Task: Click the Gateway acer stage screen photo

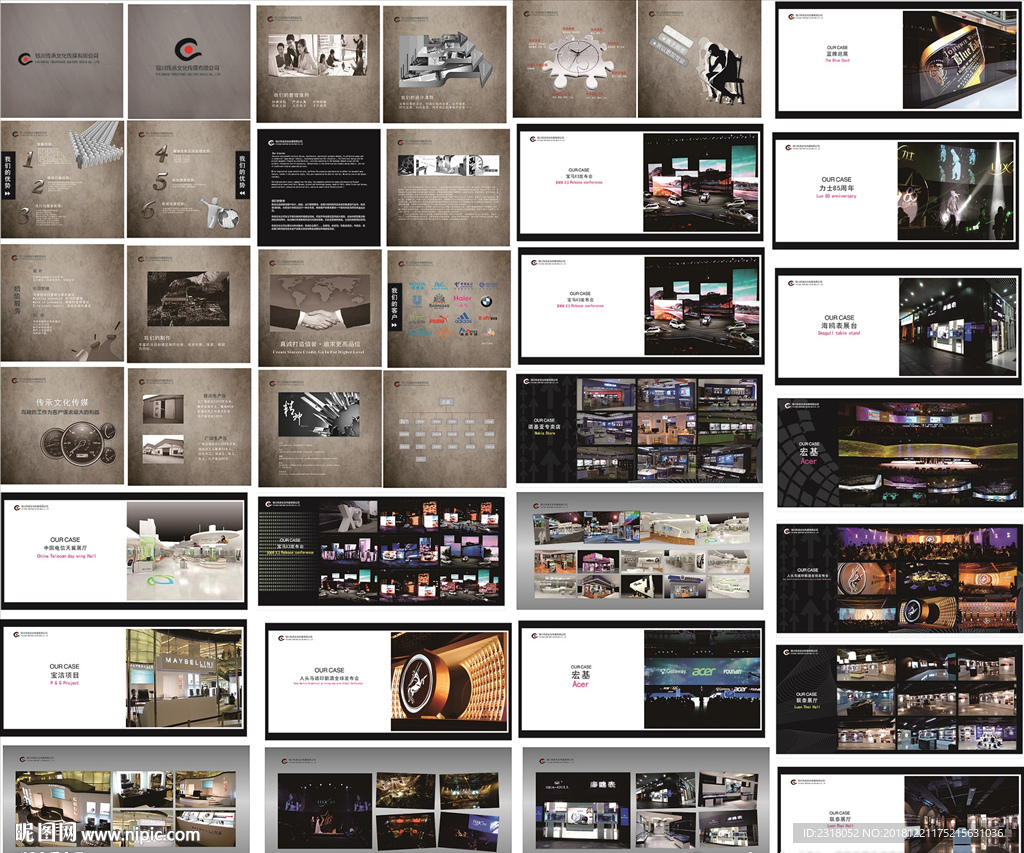Action: pyautogui.click(x=702, y=679)
